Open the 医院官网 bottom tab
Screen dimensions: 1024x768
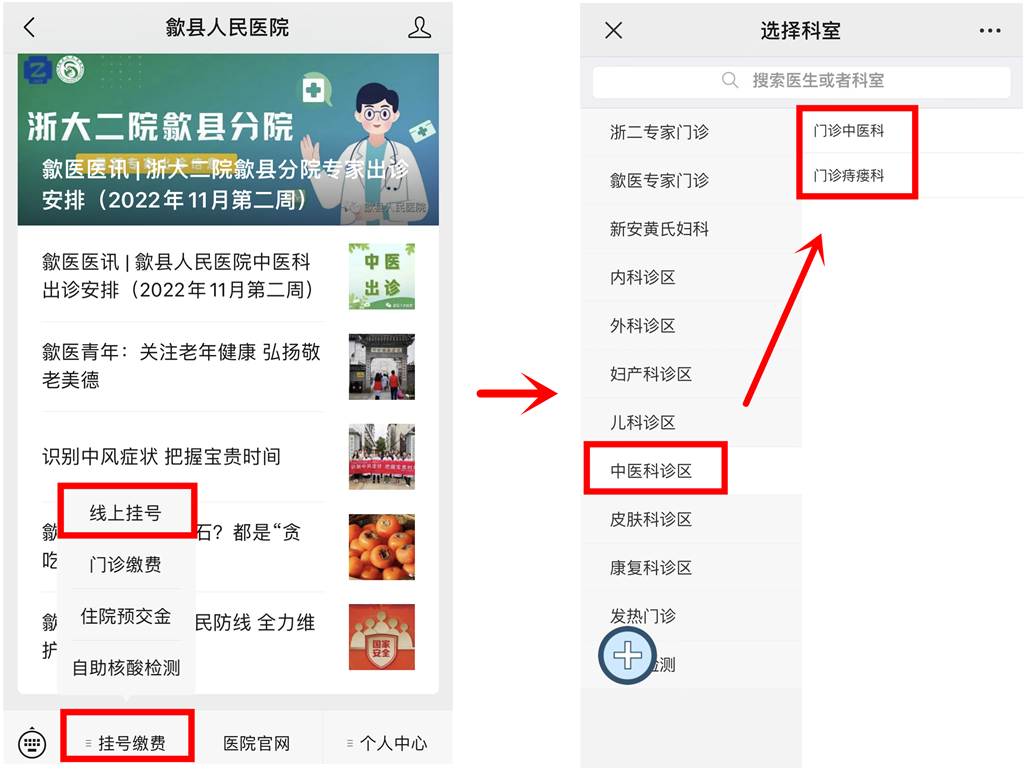coord(257,743)
